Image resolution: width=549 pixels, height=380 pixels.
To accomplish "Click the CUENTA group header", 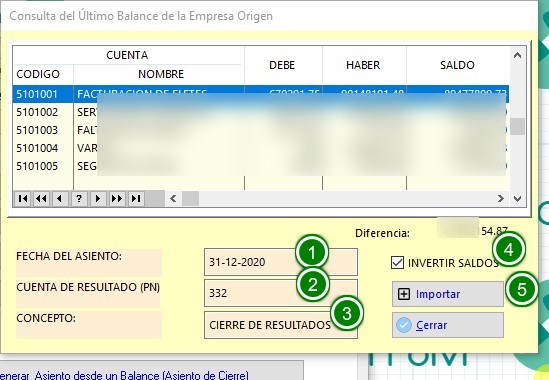I will tap(127, 55).
